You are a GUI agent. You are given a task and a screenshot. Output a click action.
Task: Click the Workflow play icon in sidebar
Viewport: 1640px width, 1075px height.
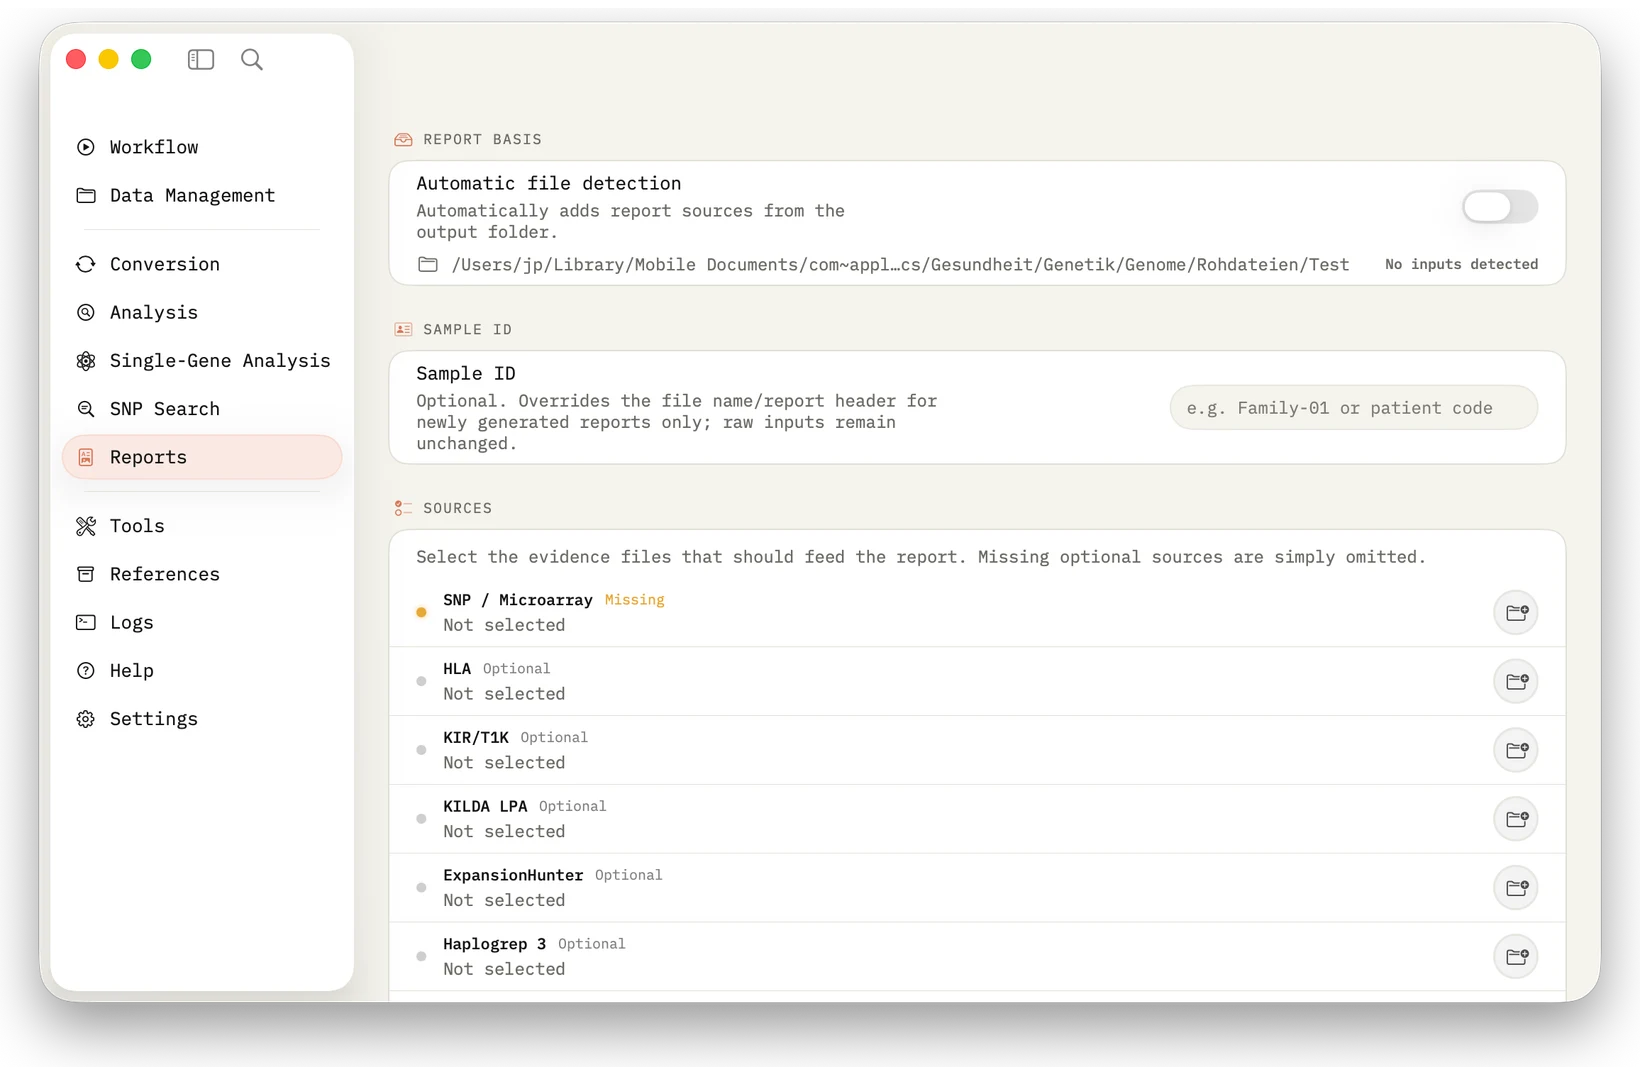coord(86,147)
